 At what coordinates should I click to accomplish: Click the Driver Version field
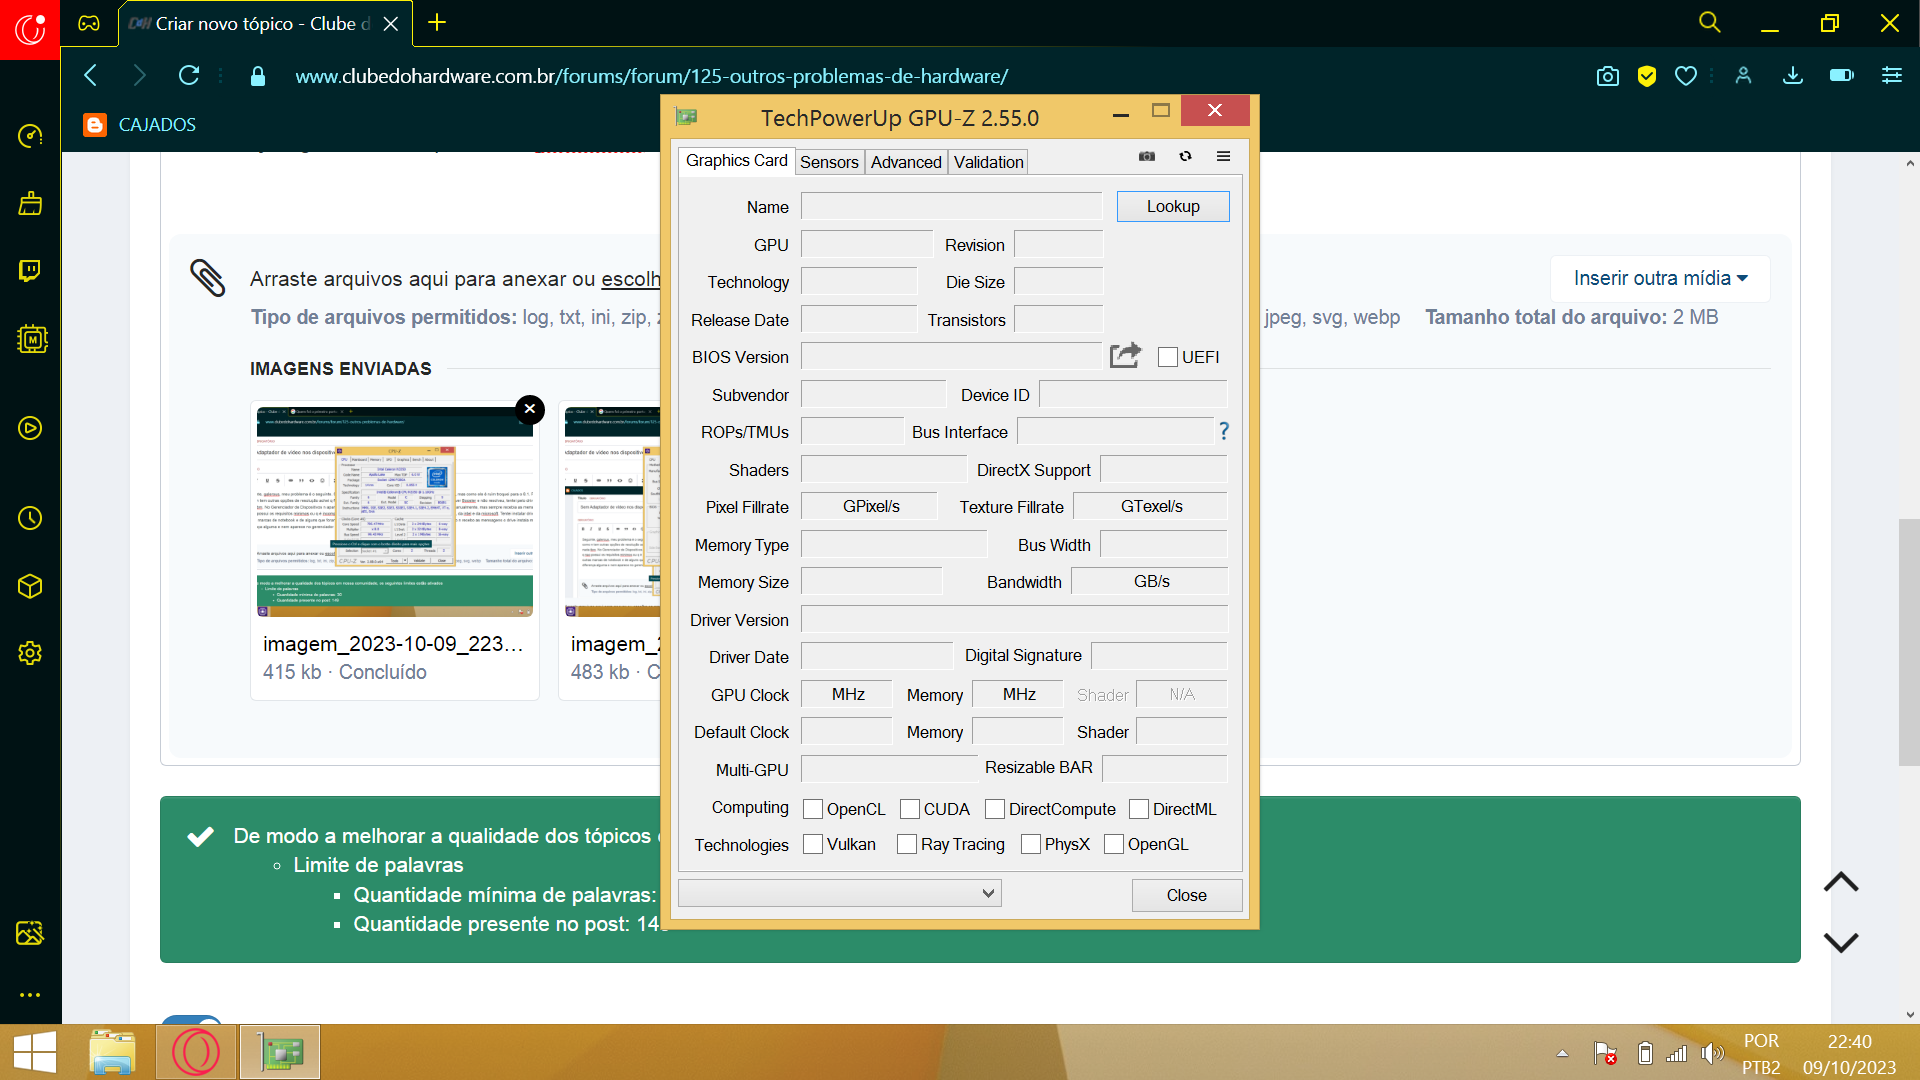click(x=1014, y=619)
